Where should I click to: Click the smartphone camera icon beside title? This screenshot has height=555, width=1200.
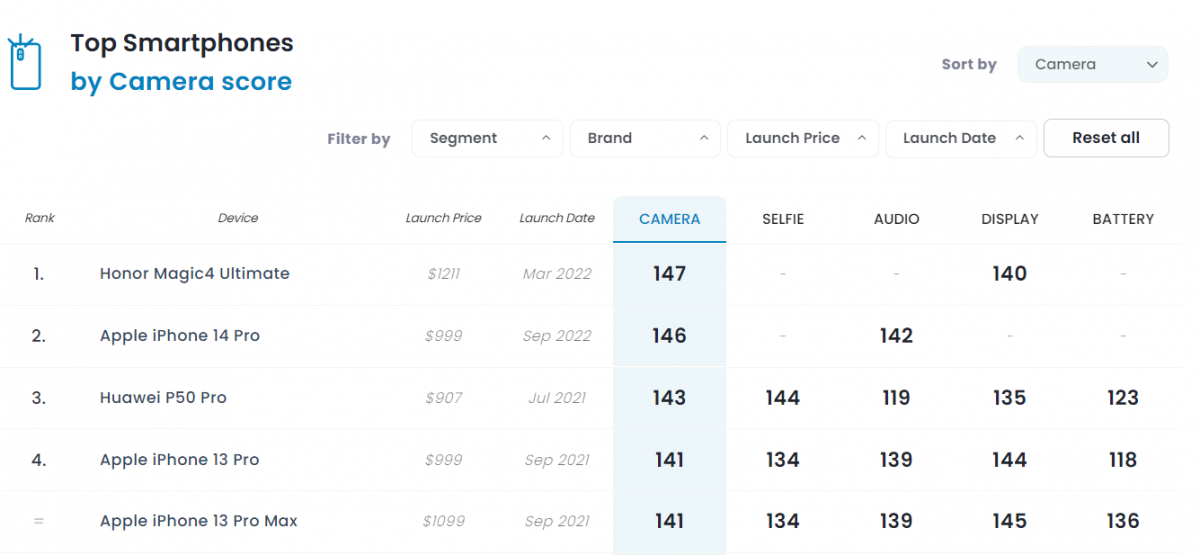click(x=24, y=63)
